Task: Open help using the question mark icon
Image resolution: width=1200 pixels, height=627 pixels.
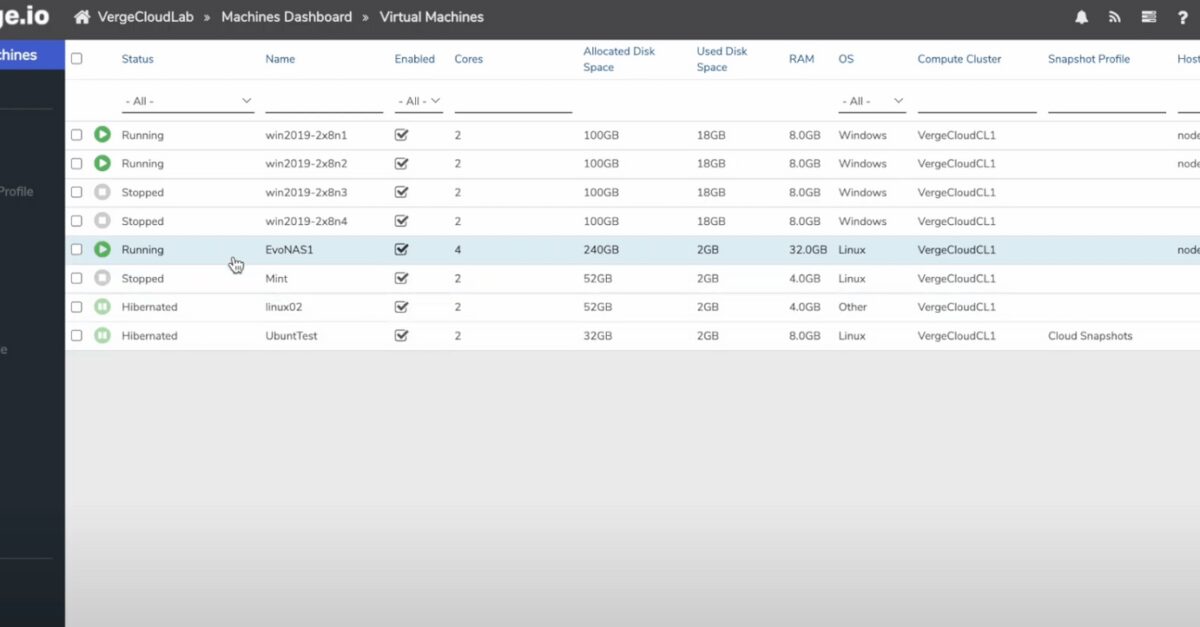Action: pyautogui.click(x=1184, y=16)
